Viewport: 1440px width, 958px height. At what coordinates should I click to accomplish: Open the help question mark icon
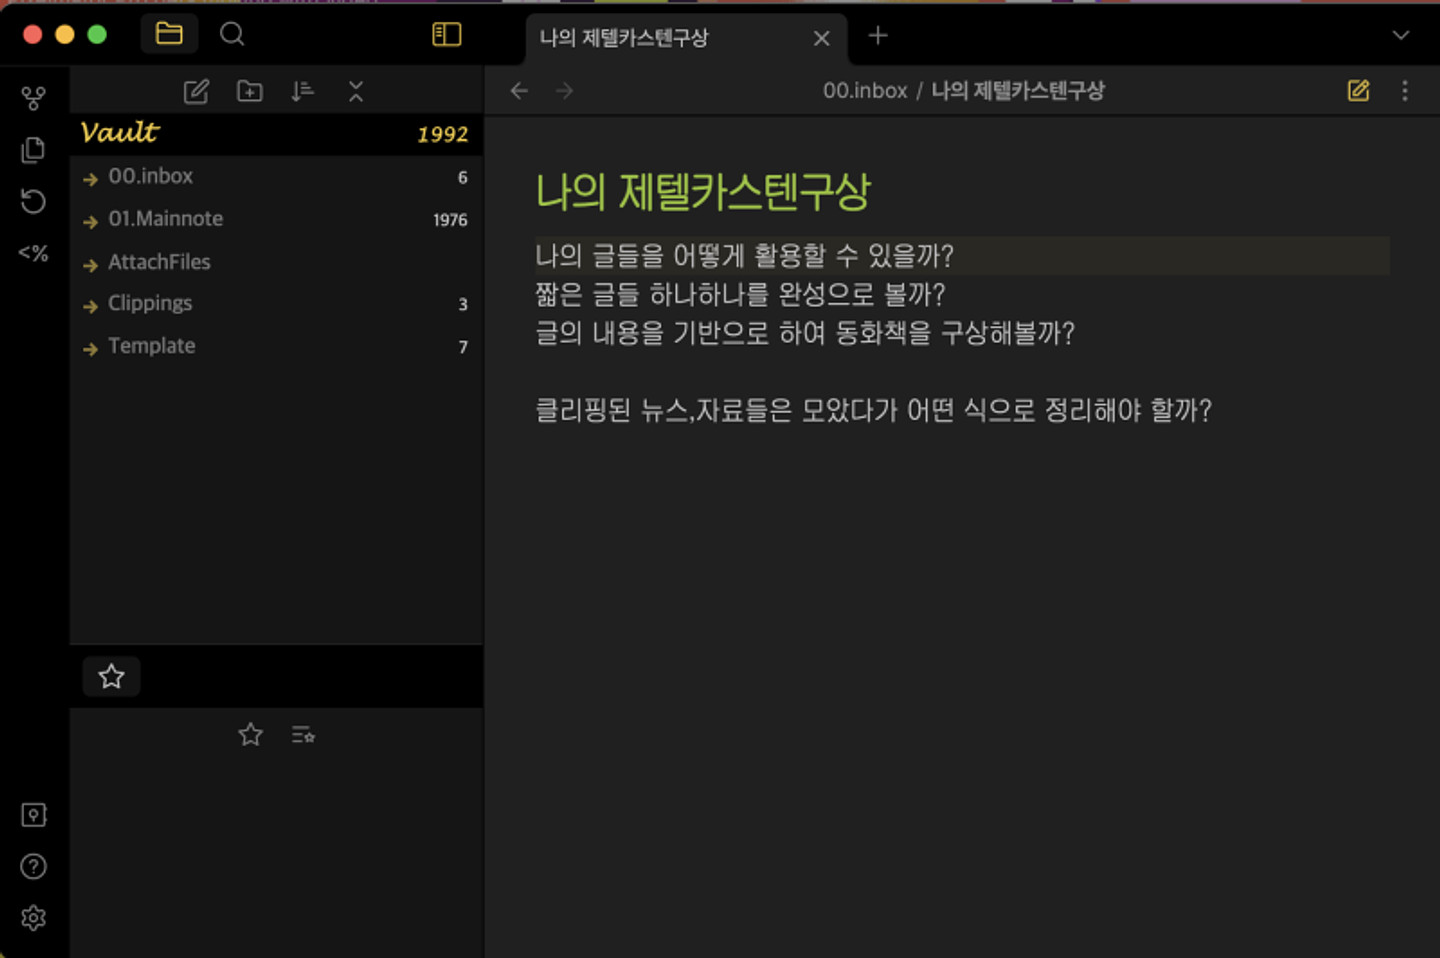click(x=33, y=866)
